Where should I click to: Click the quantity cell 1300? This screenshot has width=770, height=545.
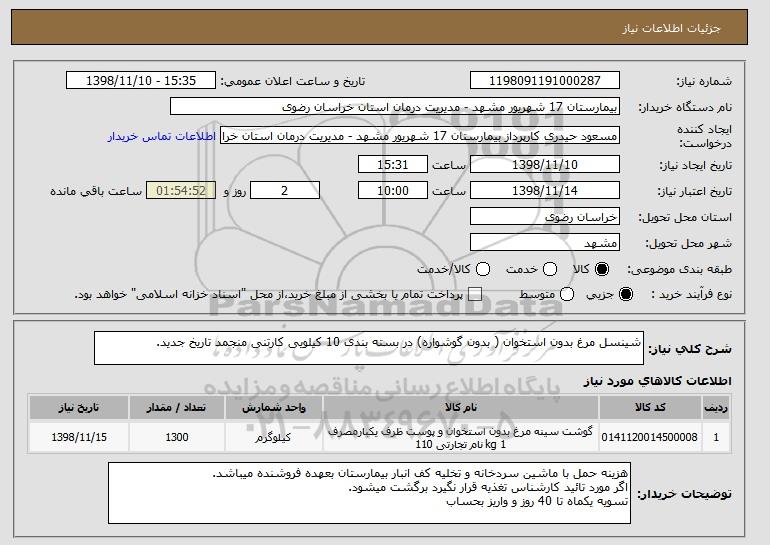(x=177, y=437)
